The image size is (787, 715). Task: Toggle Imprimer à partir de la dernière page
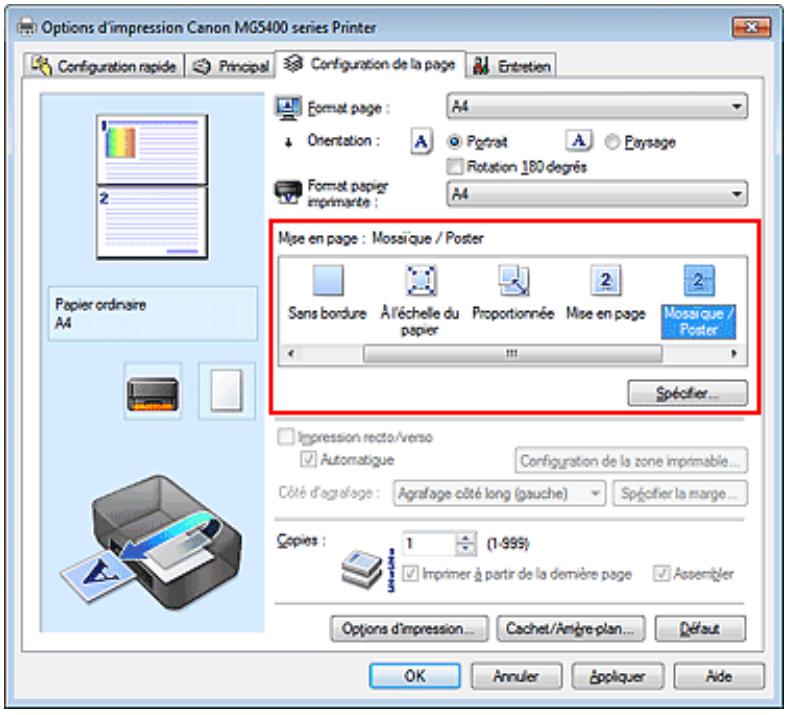pos(411,573)
